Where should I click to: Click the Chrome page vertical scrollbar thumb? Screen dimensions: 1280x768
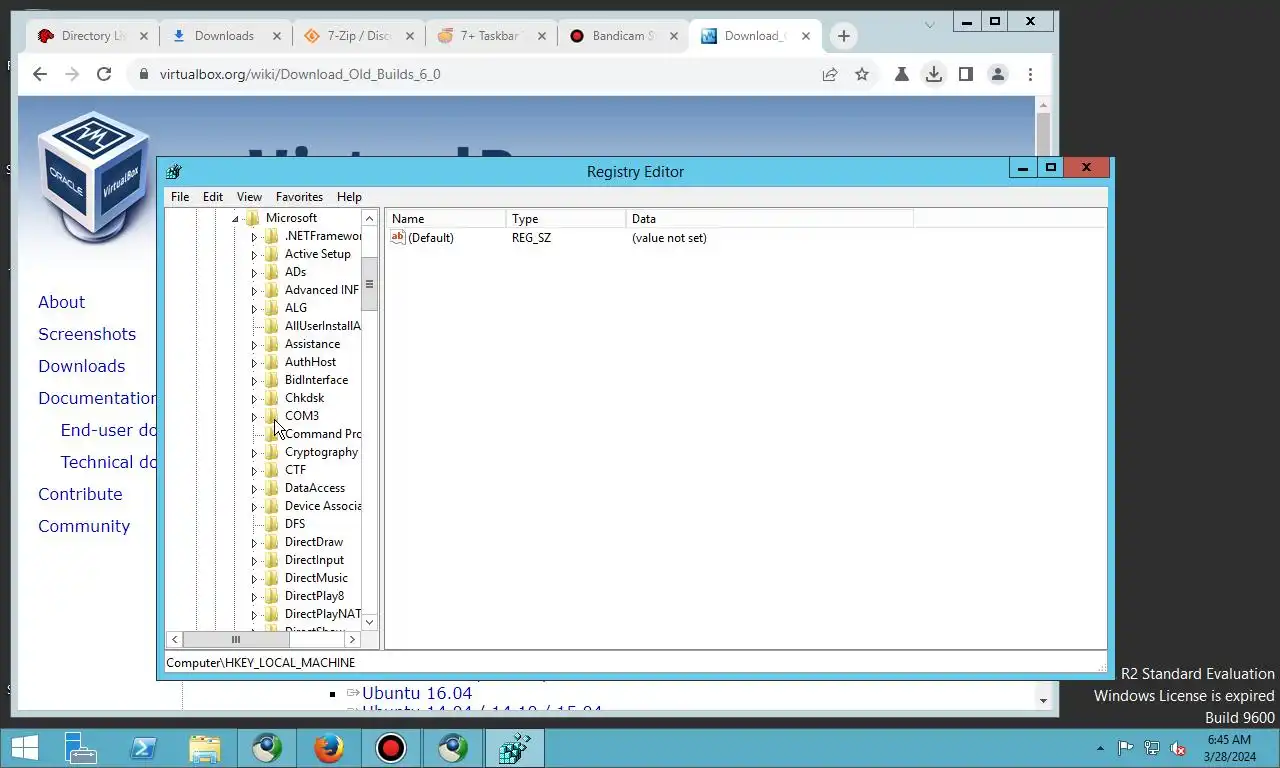(x=1043, y=134)
